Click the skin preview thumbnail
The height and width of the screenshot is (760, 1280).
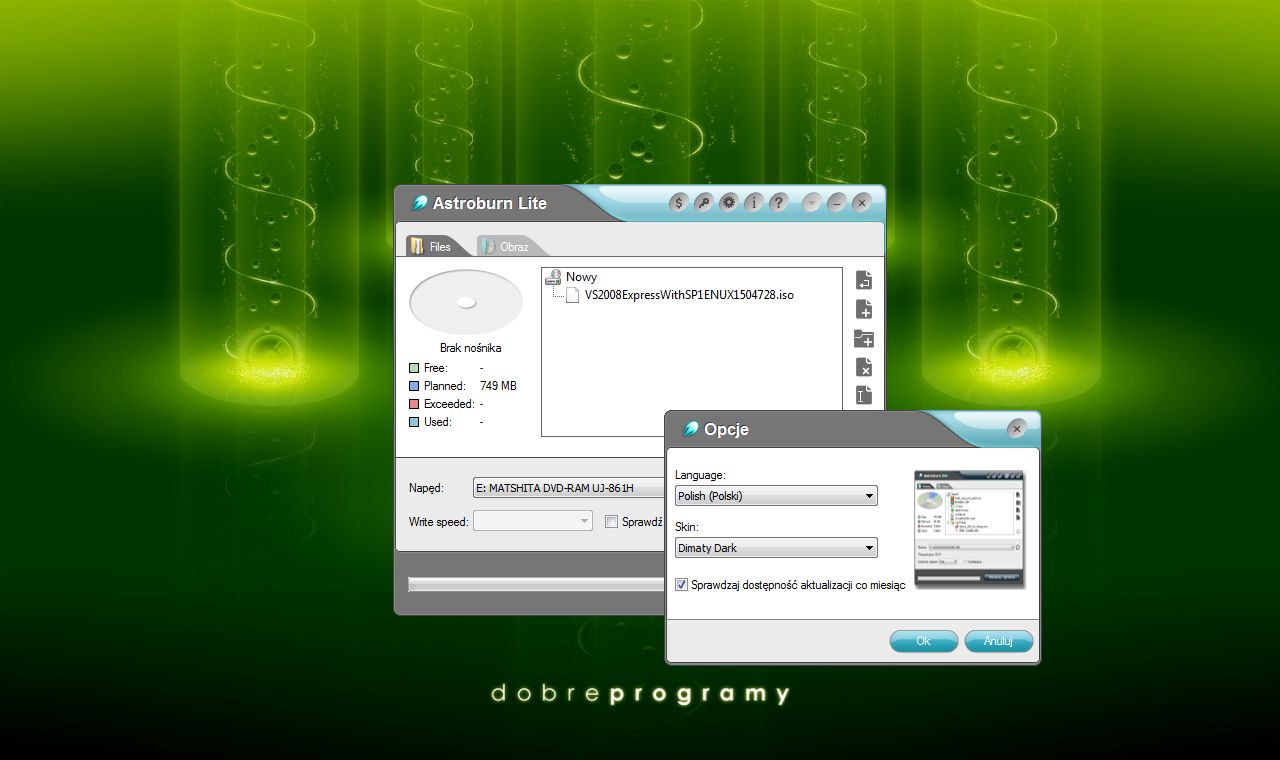click(970, 529)
